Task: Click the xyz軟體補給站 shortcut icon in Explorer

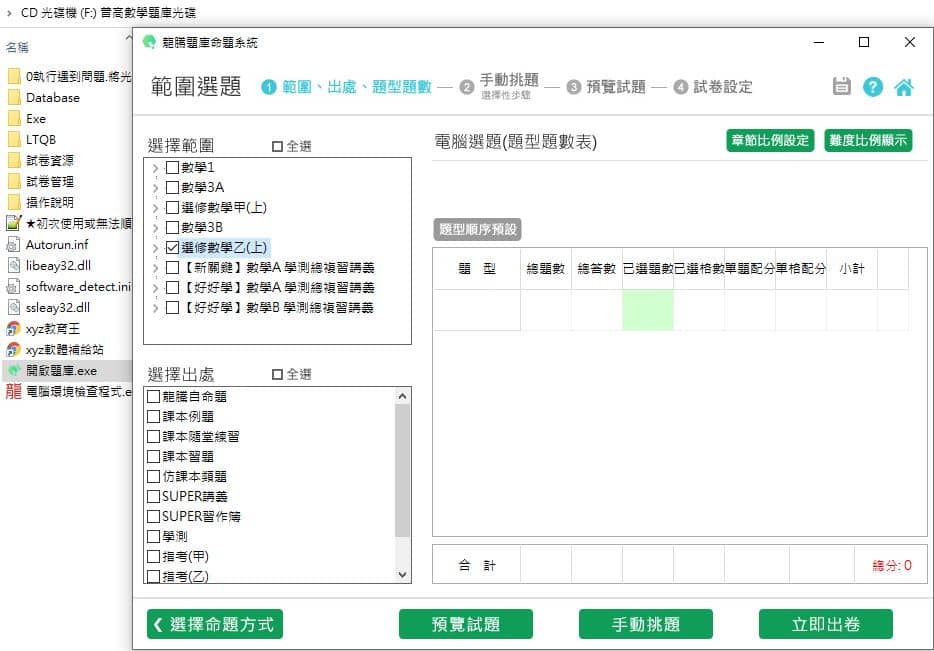Action: [x=14, y=350]
